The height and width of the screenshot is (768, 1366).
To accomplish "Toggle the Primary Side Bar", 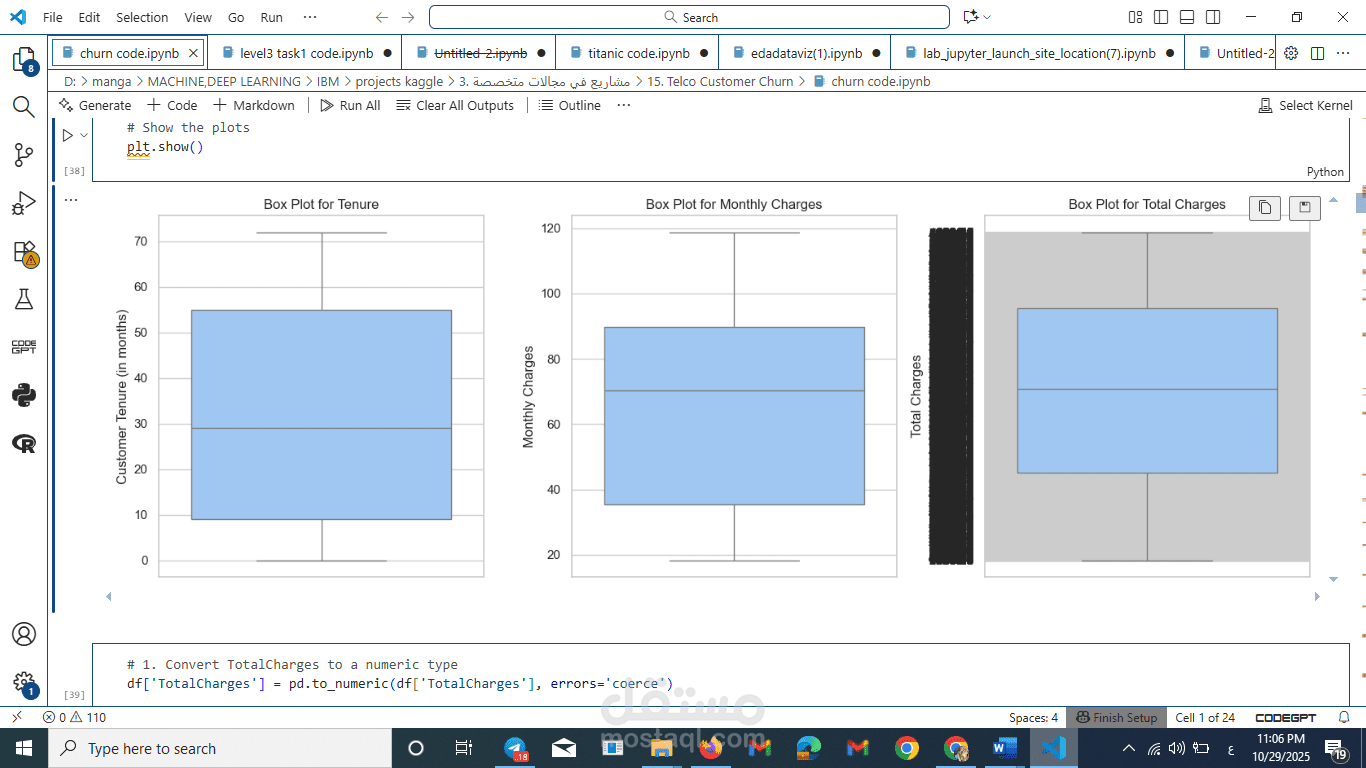I will coord(1161,17).
